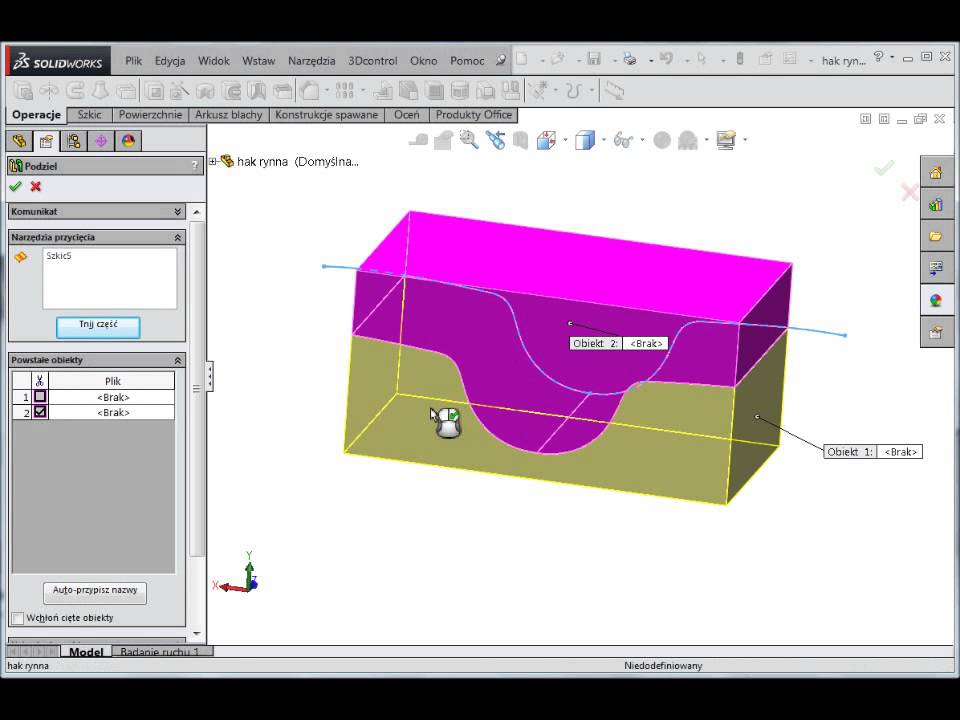This screenshot has height=720, width=960.
Task: Switch to the PropertyManager tab icon
Action: coord(46,141)
